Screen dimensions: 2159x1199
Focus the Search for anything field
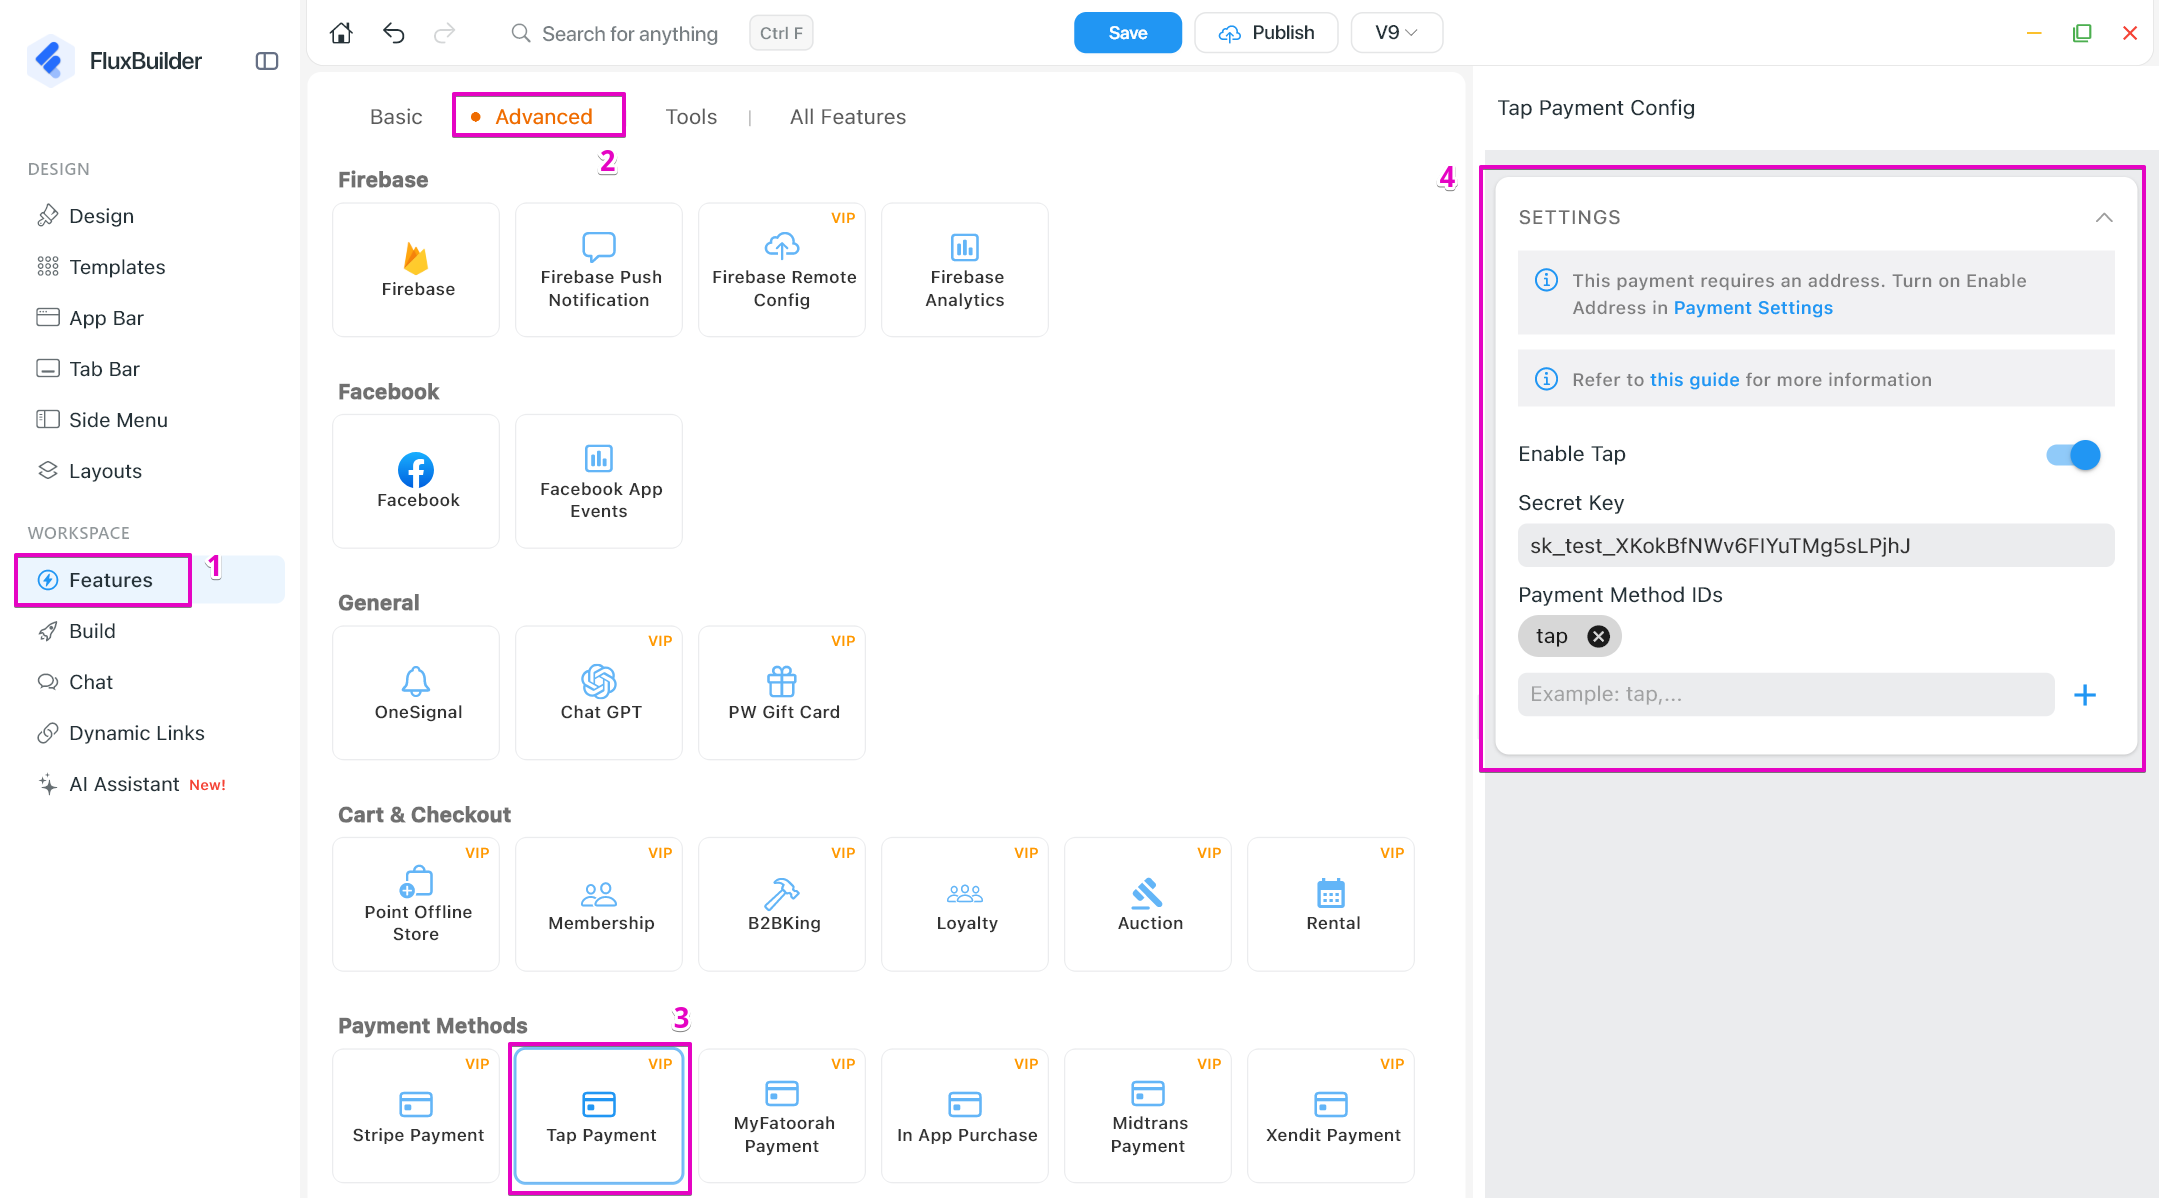tap(630, 34)
